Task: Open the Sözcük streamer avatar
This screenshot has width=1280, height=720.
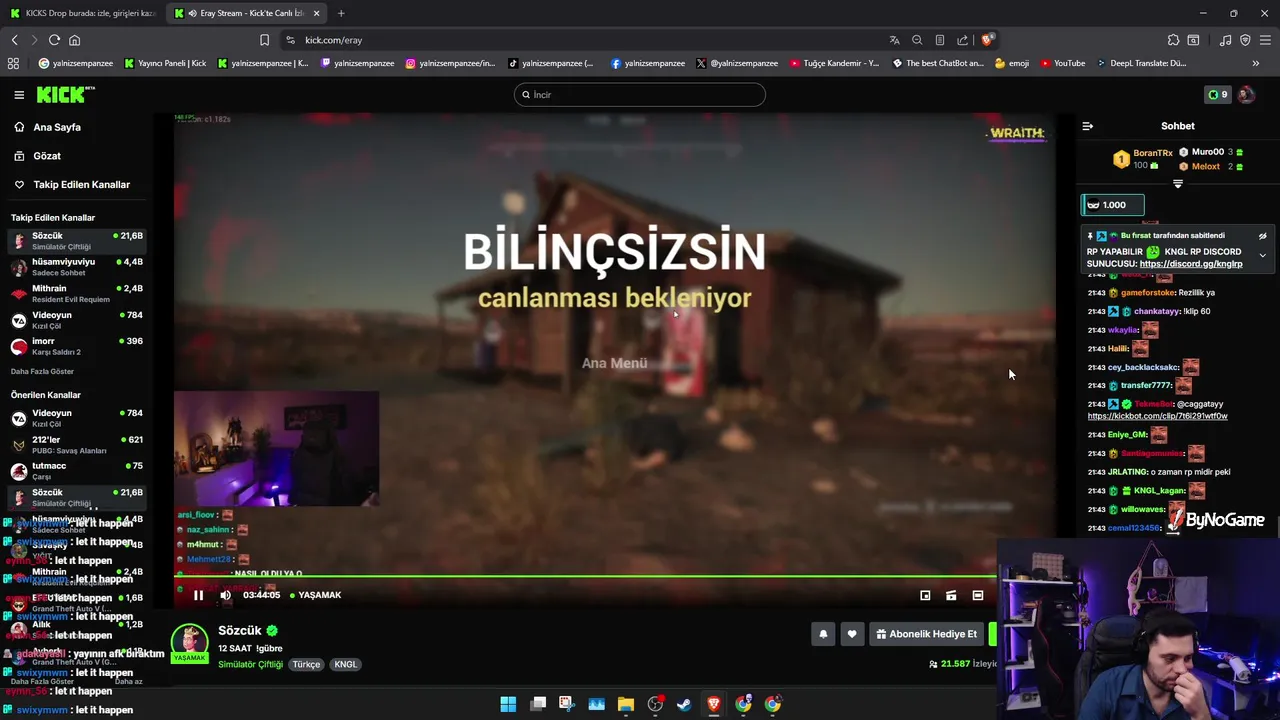Action: pyautogui.click(x=189, y=642)
